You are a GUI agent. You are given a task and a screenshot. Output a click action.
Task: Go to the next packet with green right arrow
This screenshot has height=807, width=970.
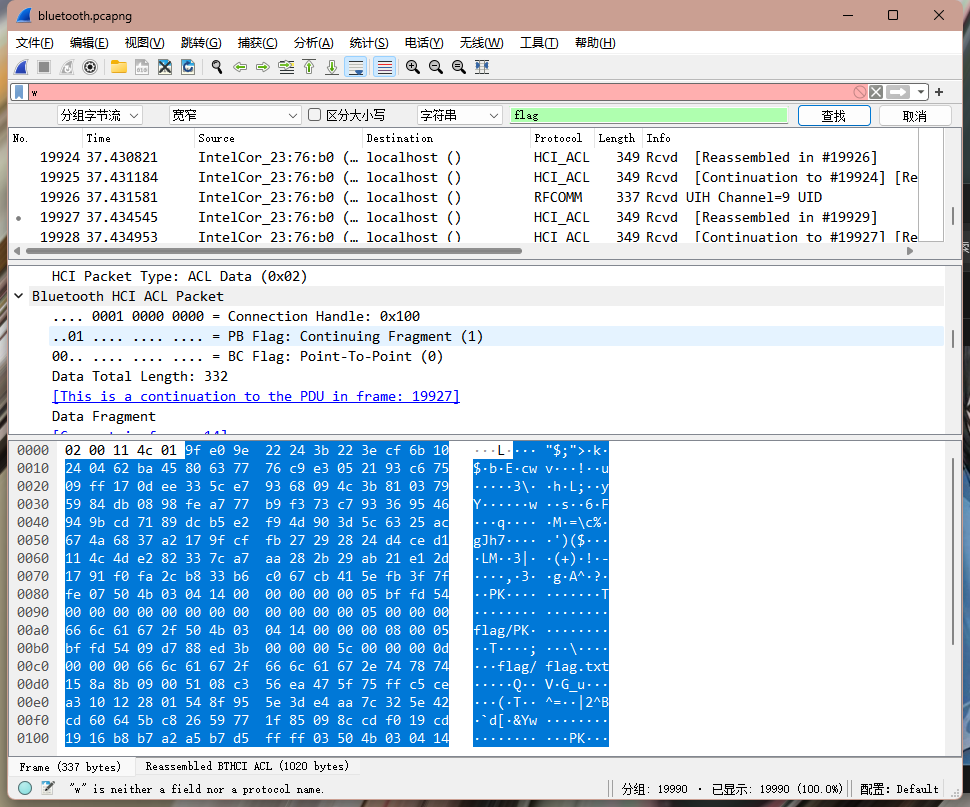click(263, 67)
